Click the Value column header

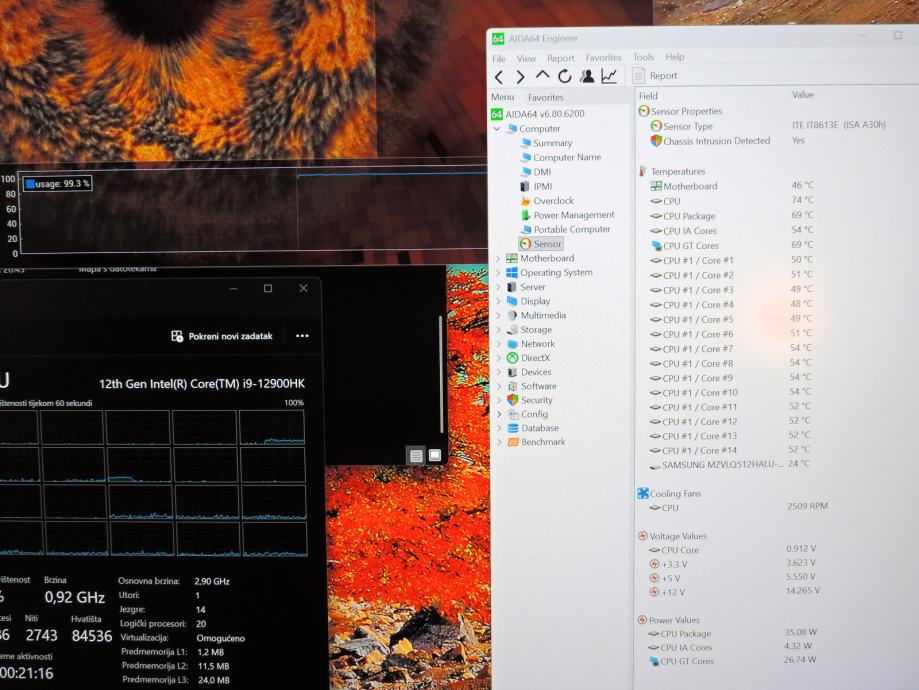pyautogui.click(x=803, y=95)
